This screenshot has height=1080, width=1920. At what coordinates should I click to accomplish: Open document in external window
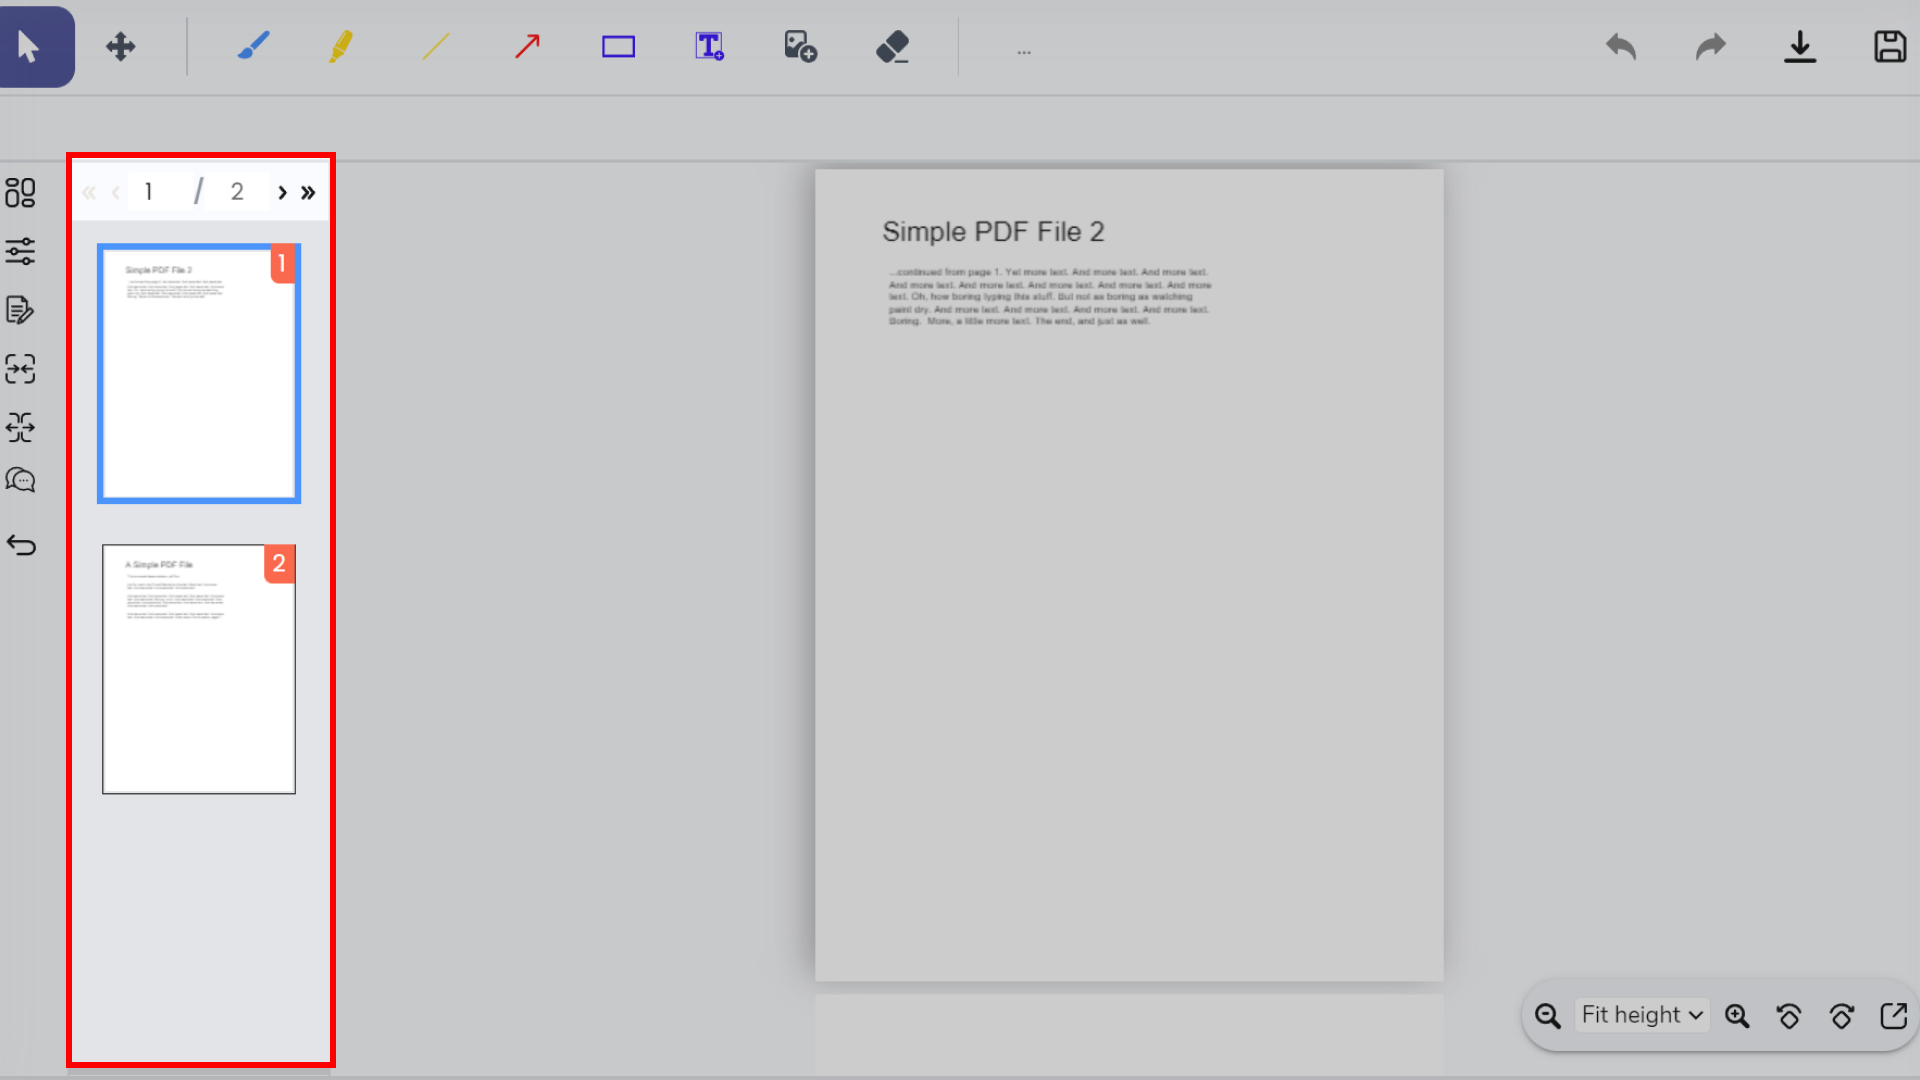pos(1893,1016)
